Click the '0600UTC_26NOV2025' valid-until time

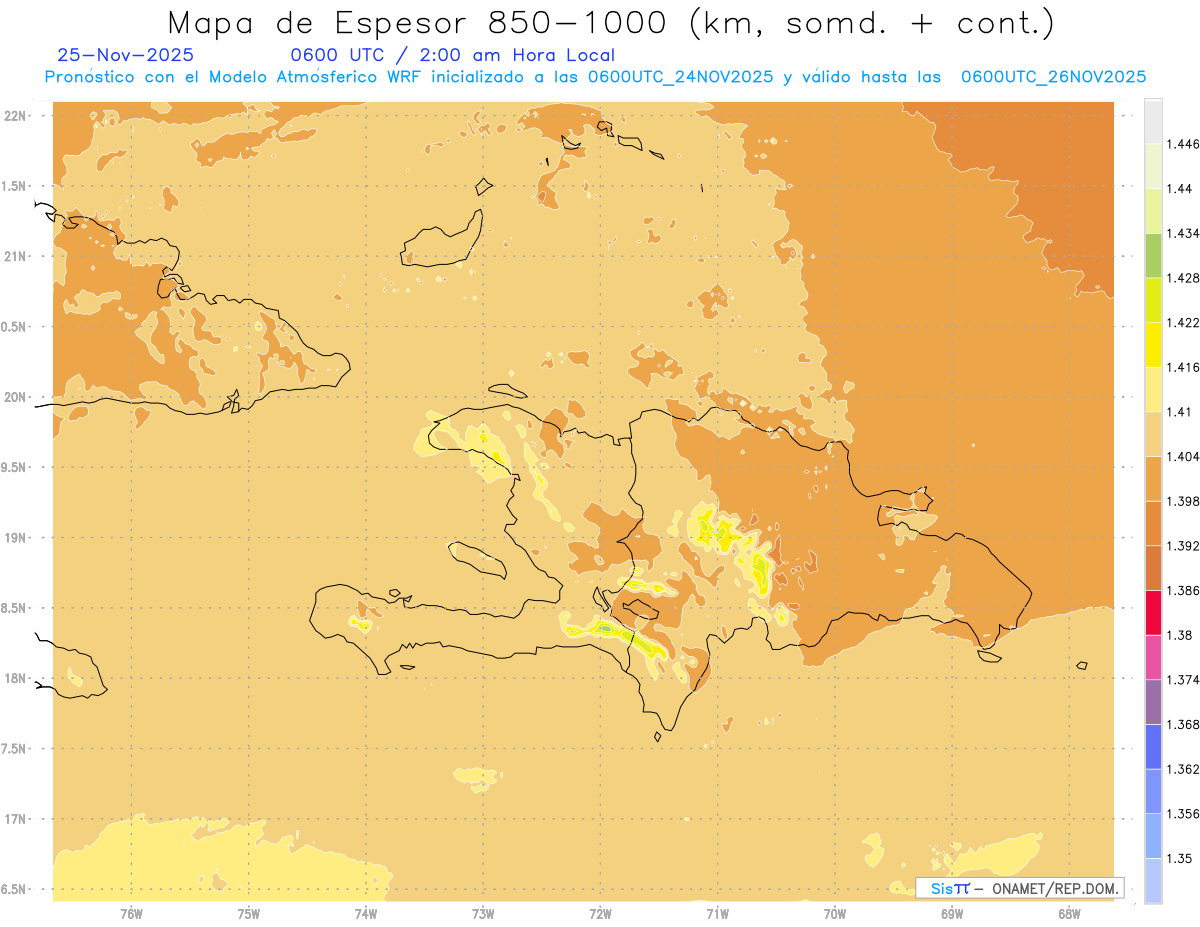tap(1053, 76)
